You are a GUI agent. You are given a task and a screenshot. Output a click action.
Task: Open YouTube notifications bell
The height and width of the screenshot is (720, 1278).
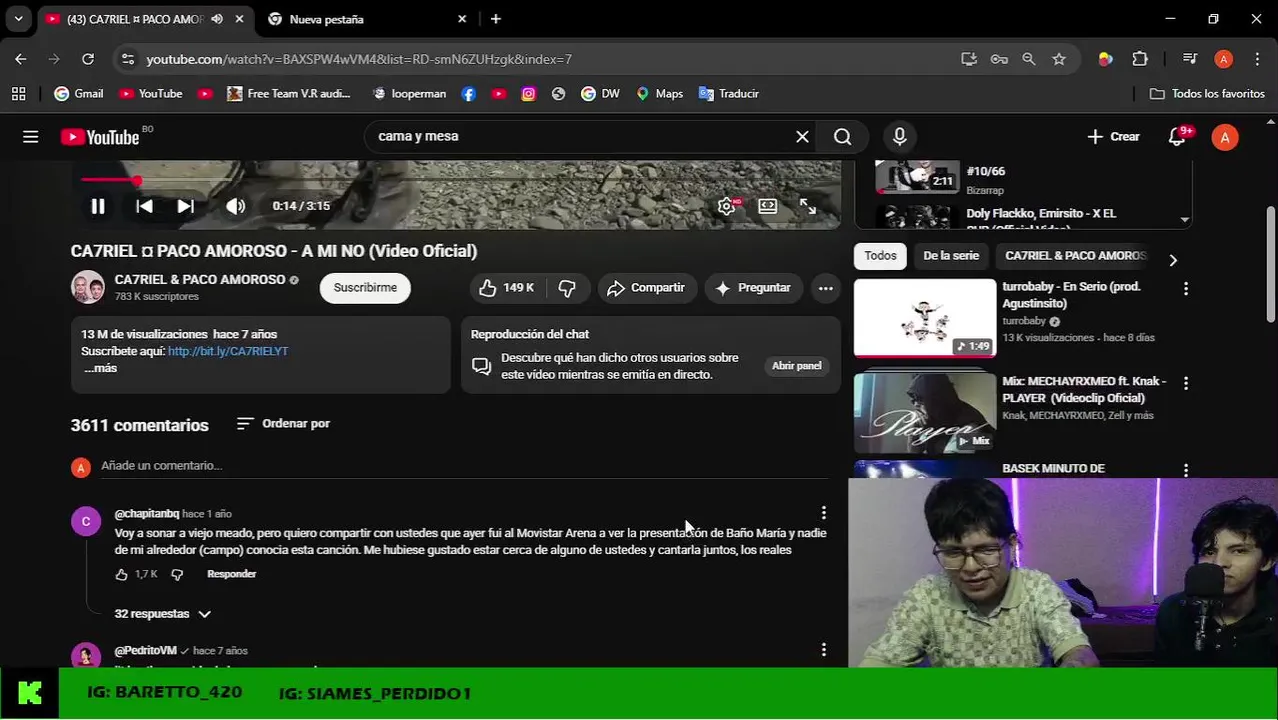pos(1178,137)
